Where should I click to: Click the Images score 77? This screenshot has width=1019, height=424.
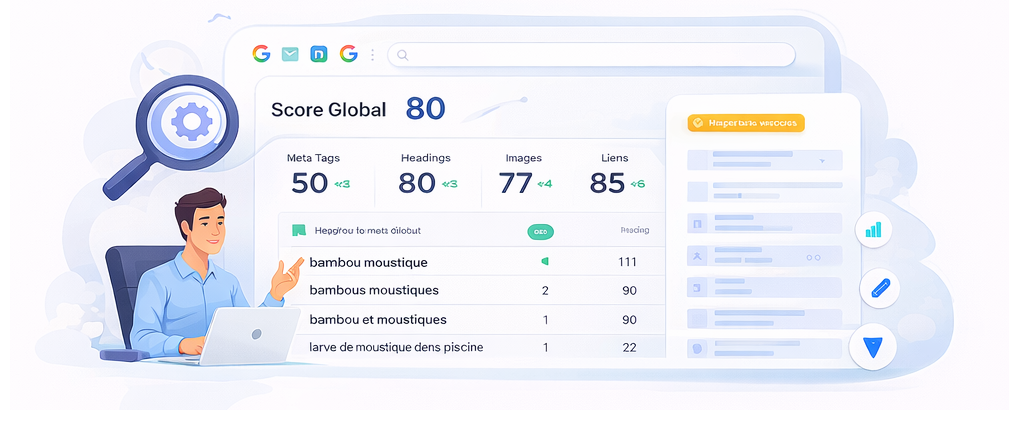pos(515,184)
